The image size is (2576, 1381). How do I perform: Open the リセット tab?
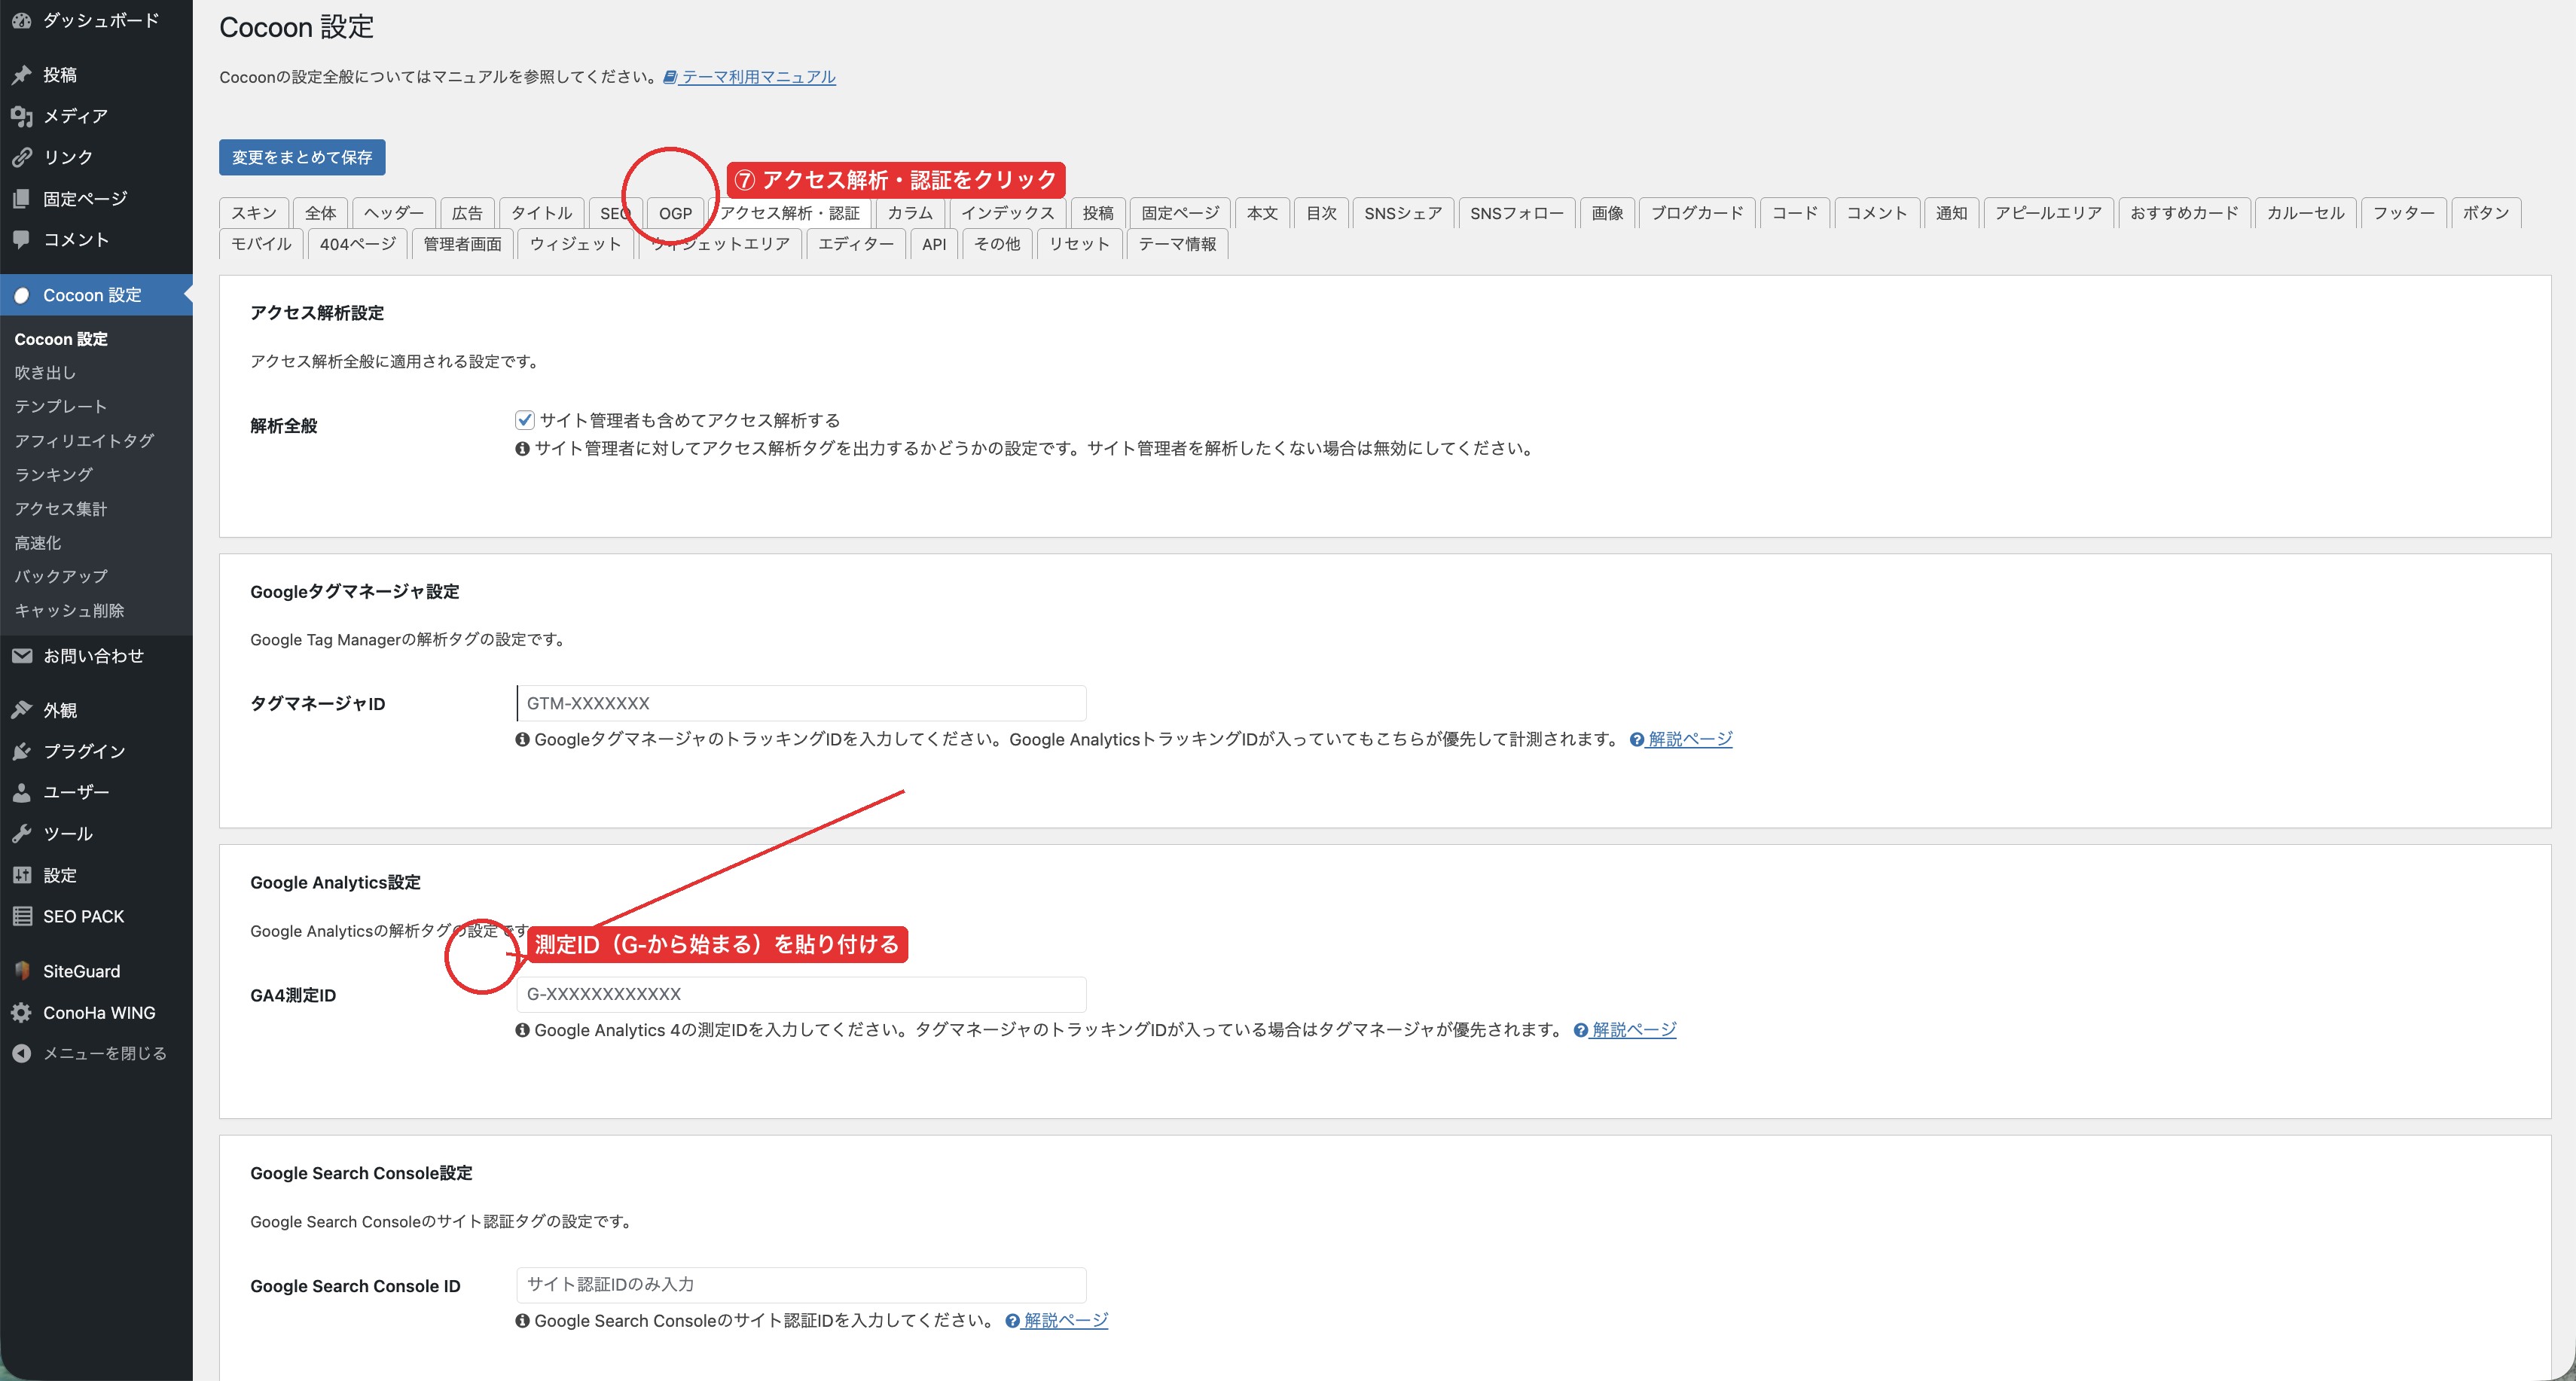pyautogui.click(x=1079, y=244)
